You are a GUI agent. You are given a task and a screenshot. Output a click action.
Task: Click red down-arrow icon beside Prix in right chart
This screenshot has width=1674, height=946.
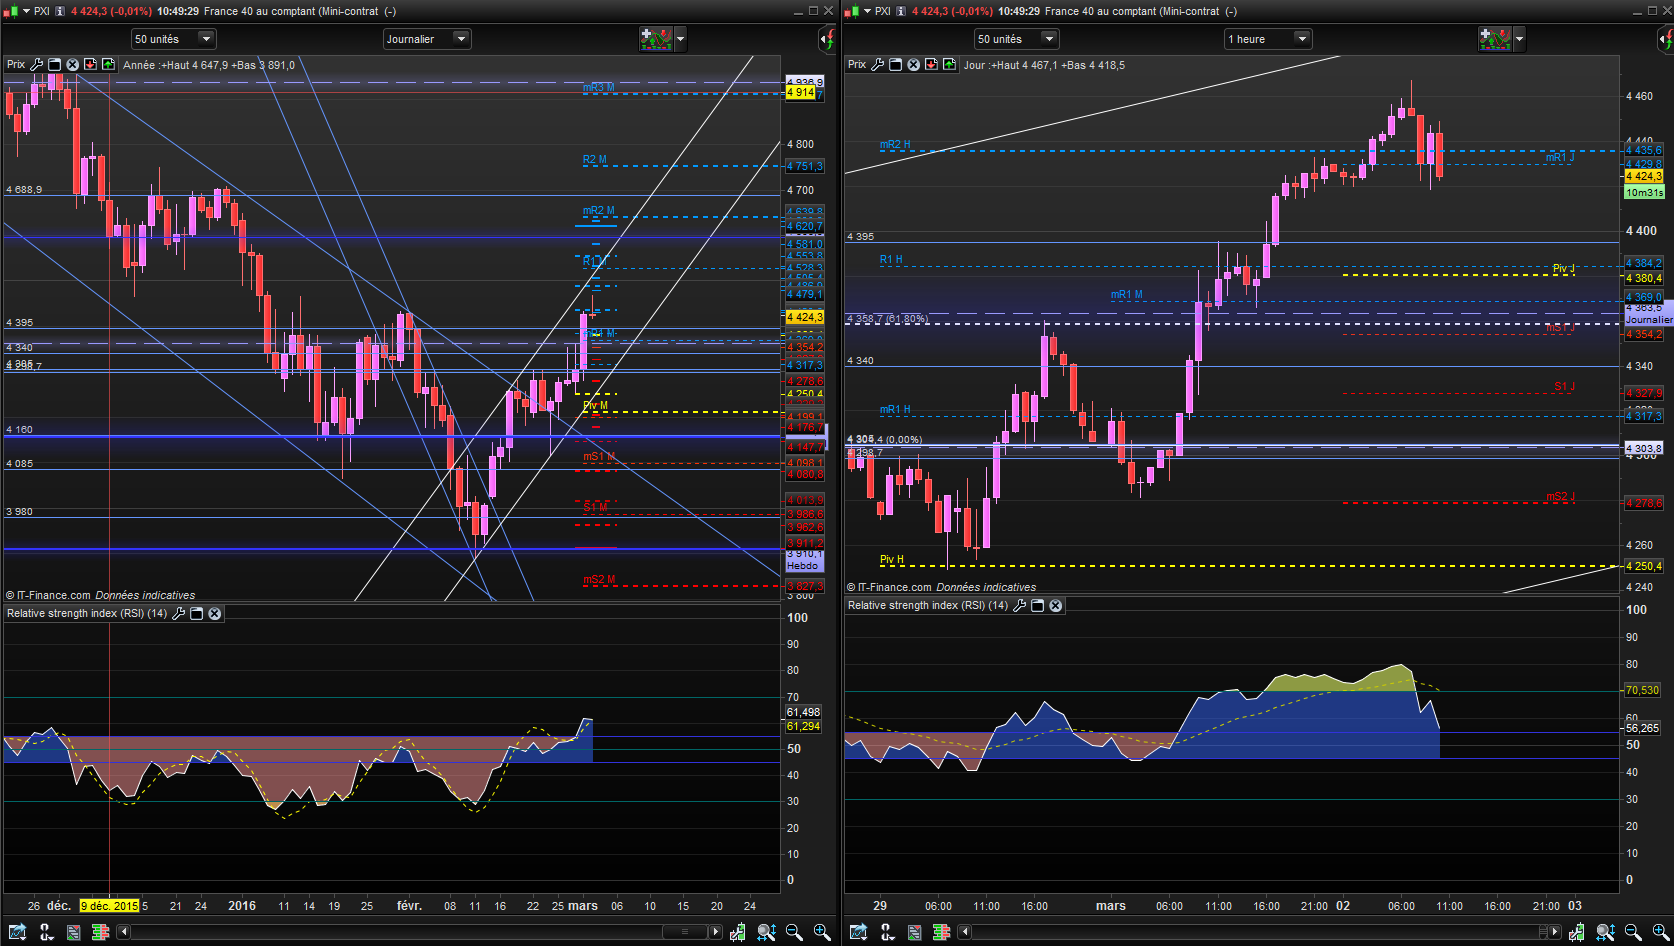931,65
